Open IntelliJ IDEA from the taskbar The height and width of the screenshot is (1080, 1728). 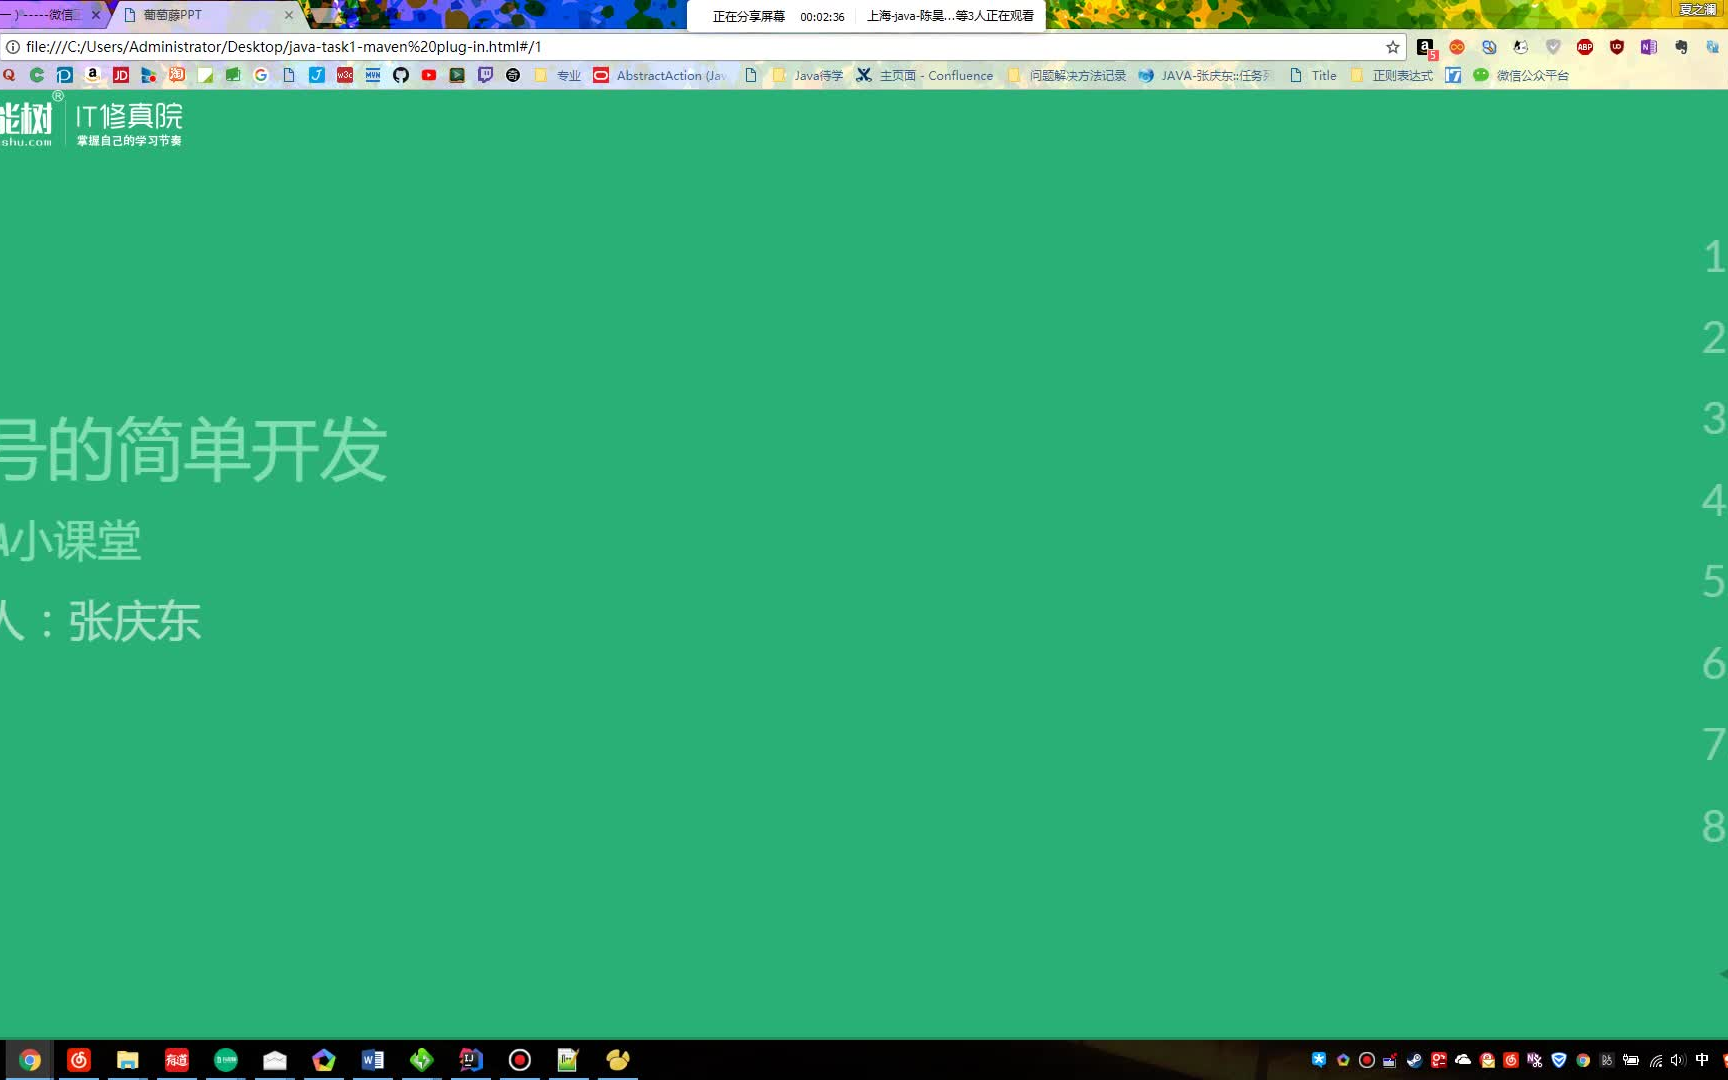(471, 1060)
